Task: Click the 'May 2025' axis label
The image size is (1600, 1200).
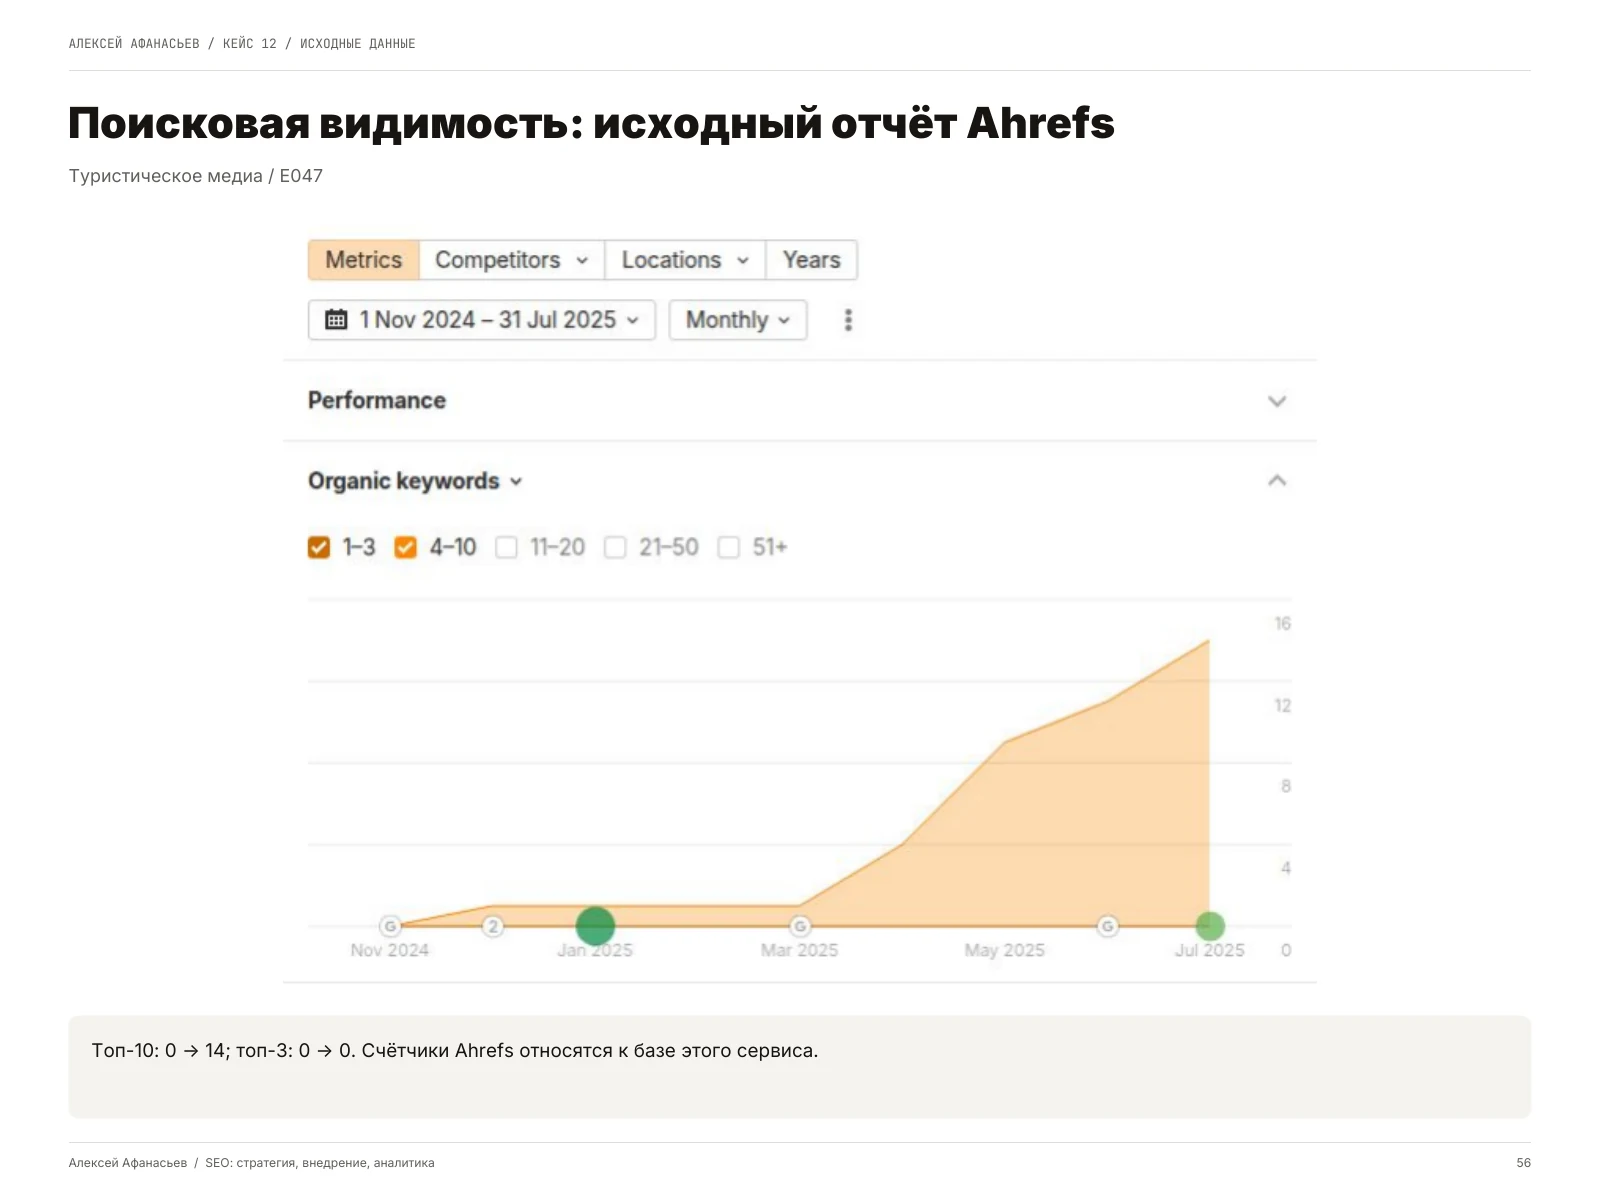Action: [1004, 950]
